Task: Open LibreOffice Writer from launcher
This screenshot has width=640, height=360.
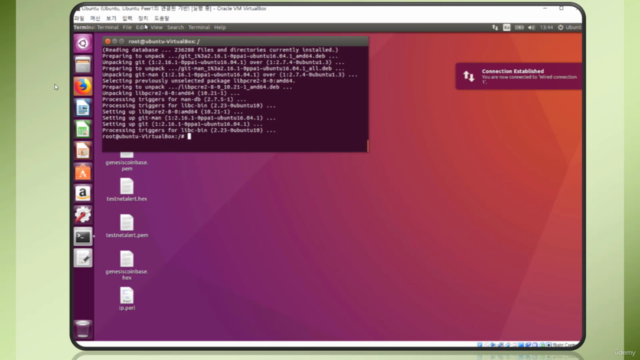Action: point(83,108)
